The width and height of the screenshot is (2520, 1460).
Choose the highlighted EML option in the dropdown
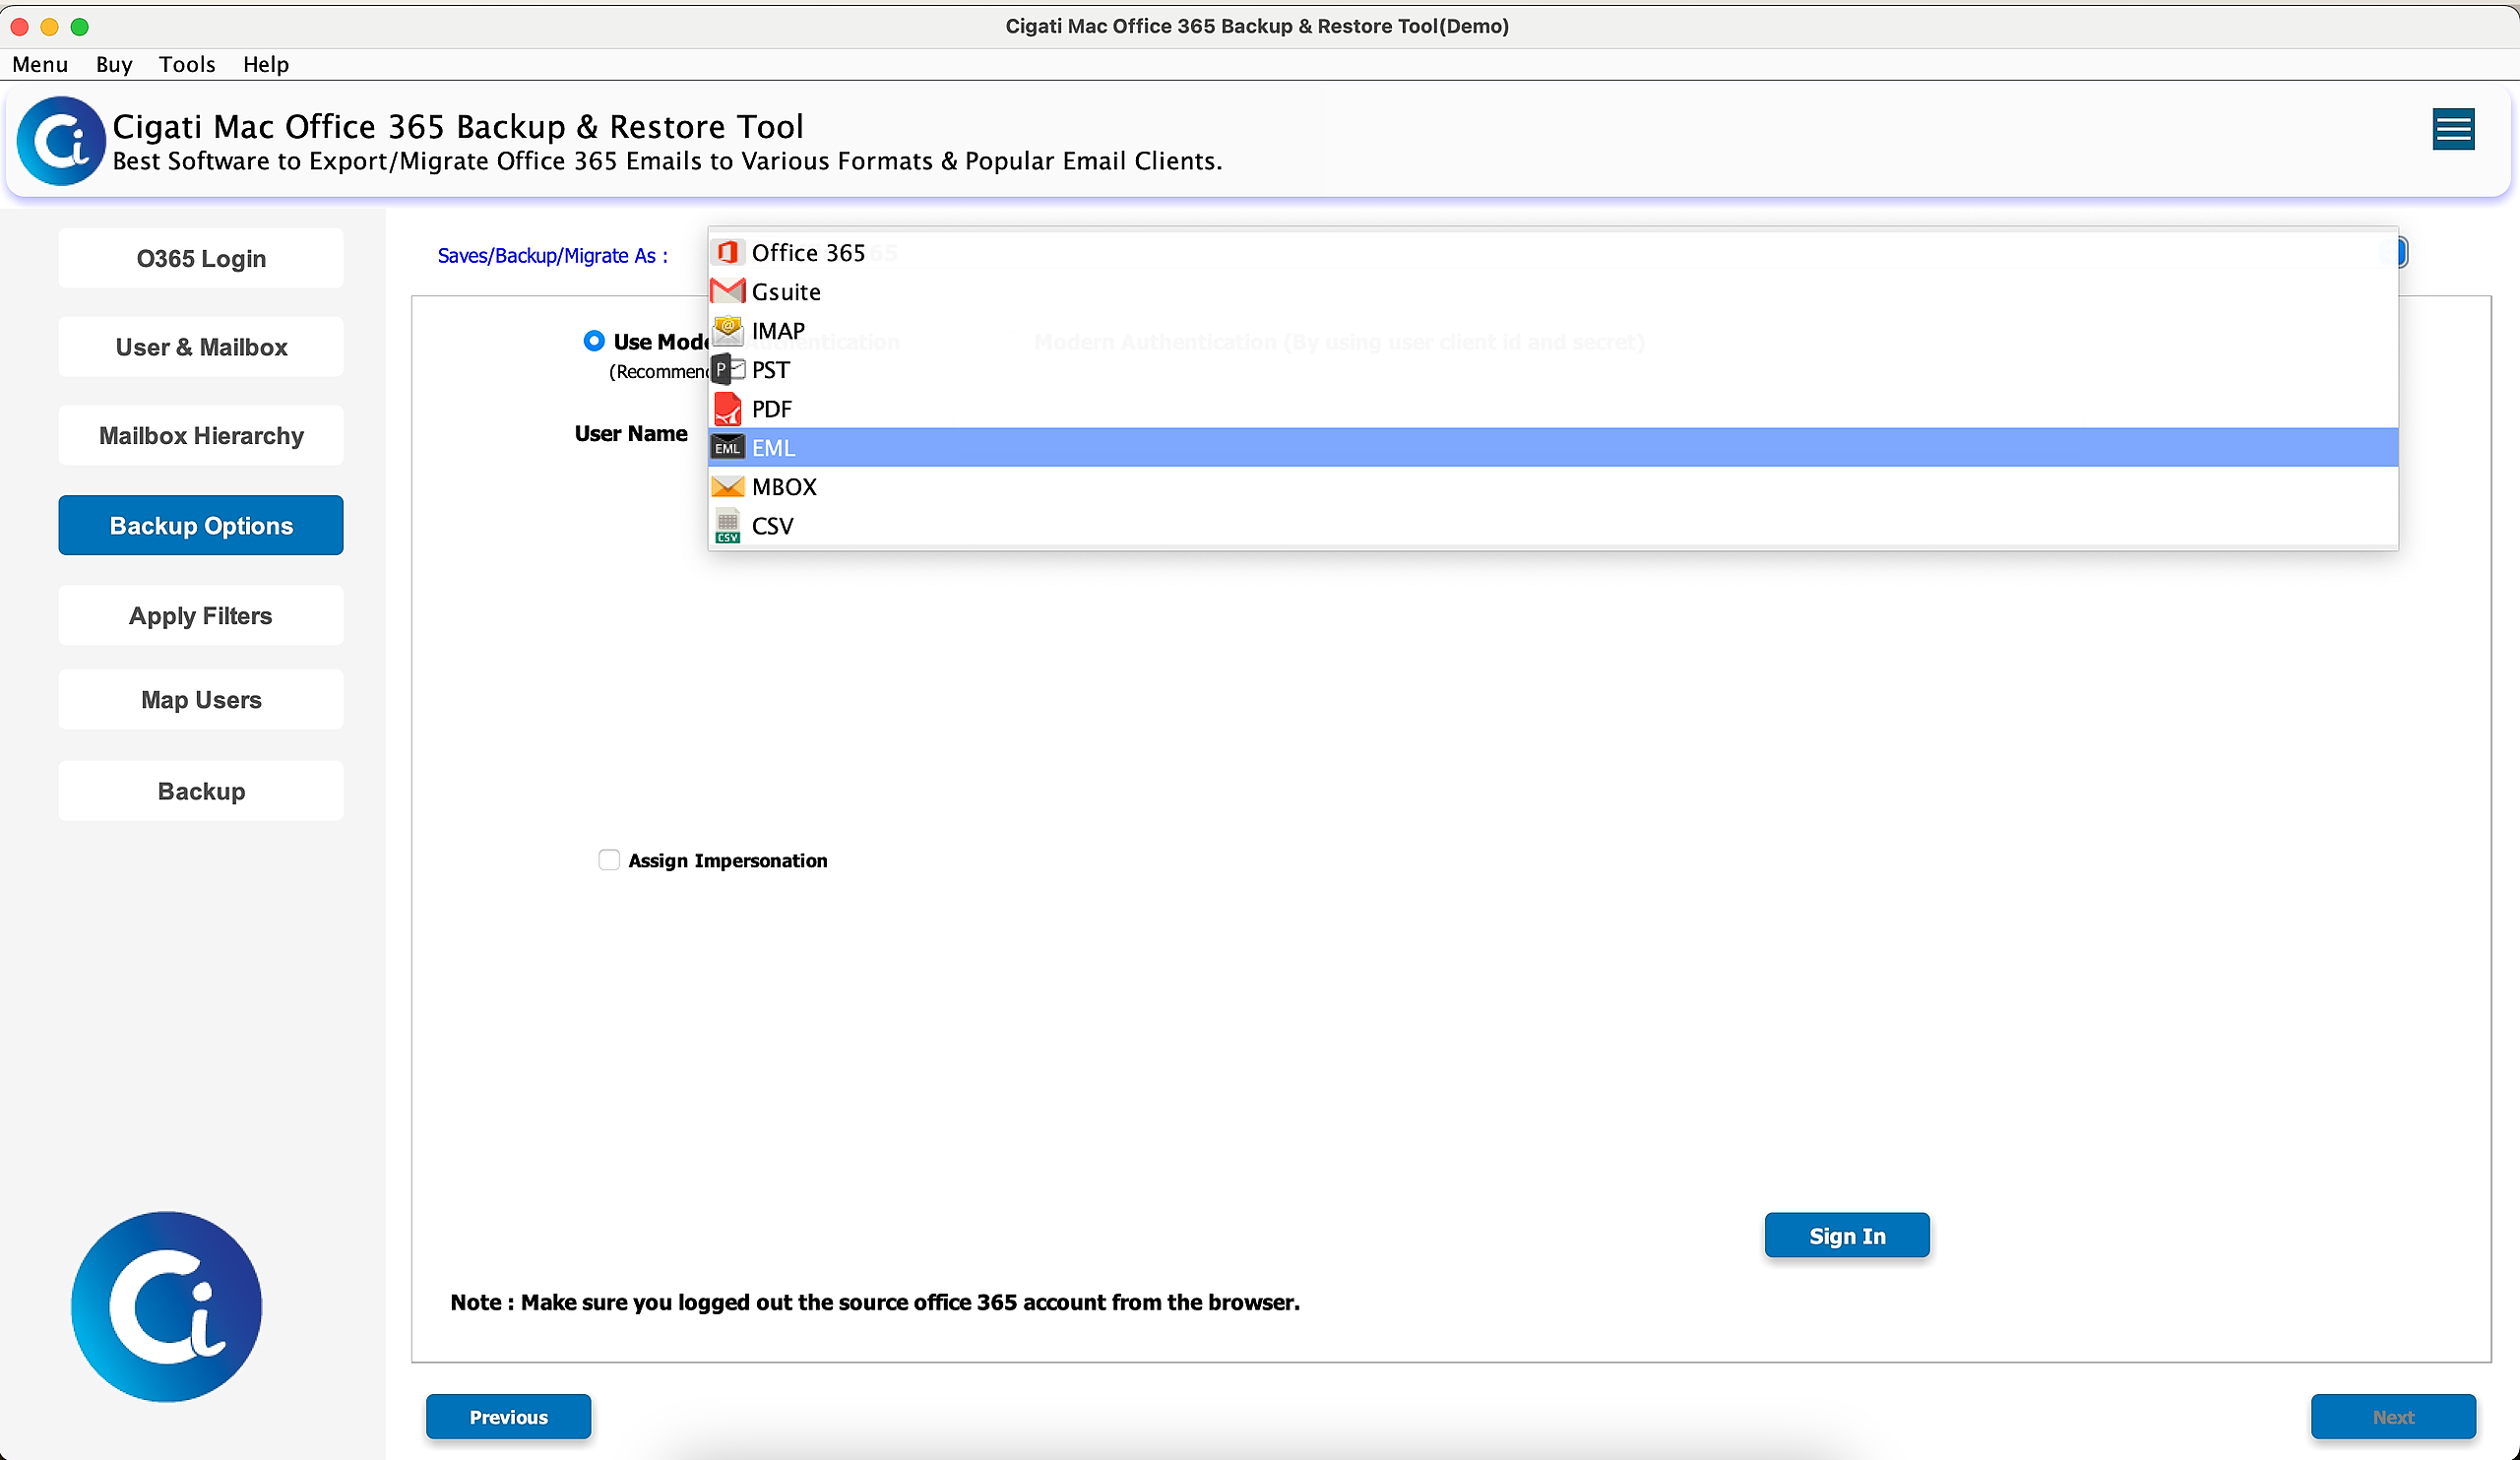(774, 448)
